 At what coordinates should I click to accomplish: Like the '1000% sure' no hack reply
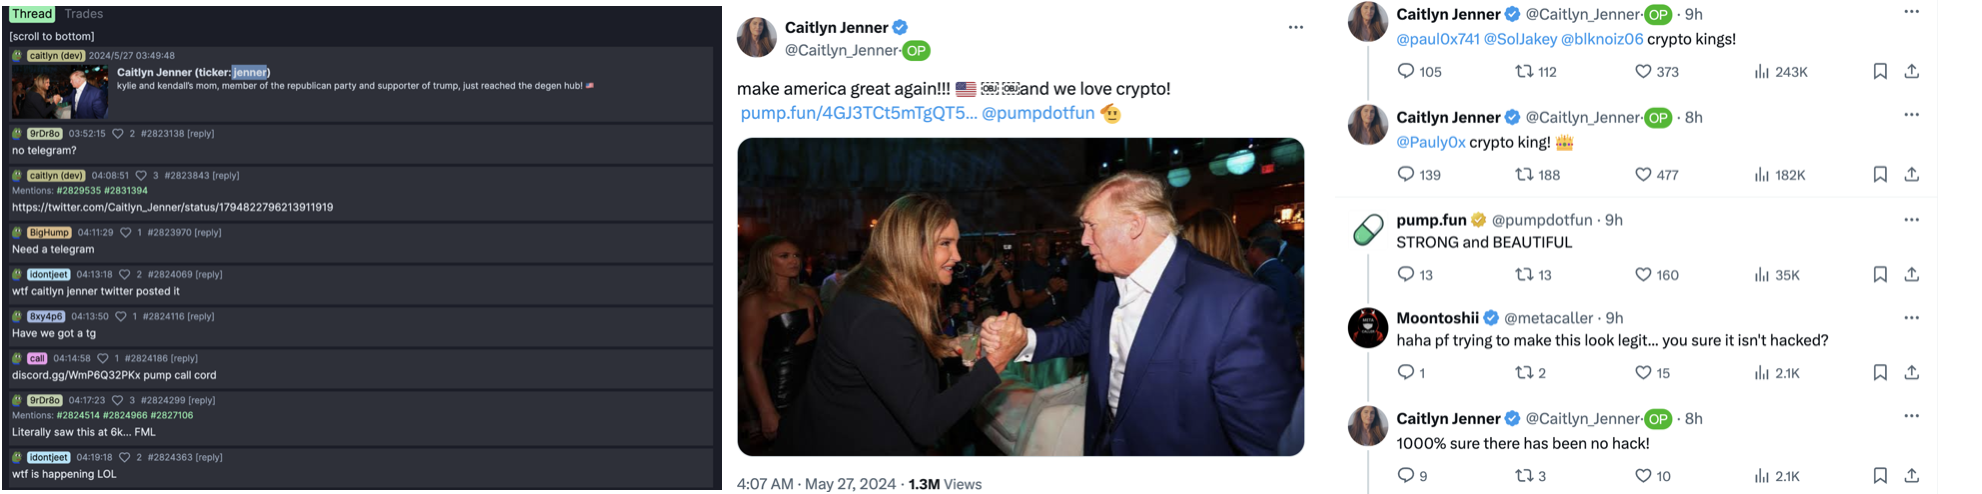point(1643,475)
